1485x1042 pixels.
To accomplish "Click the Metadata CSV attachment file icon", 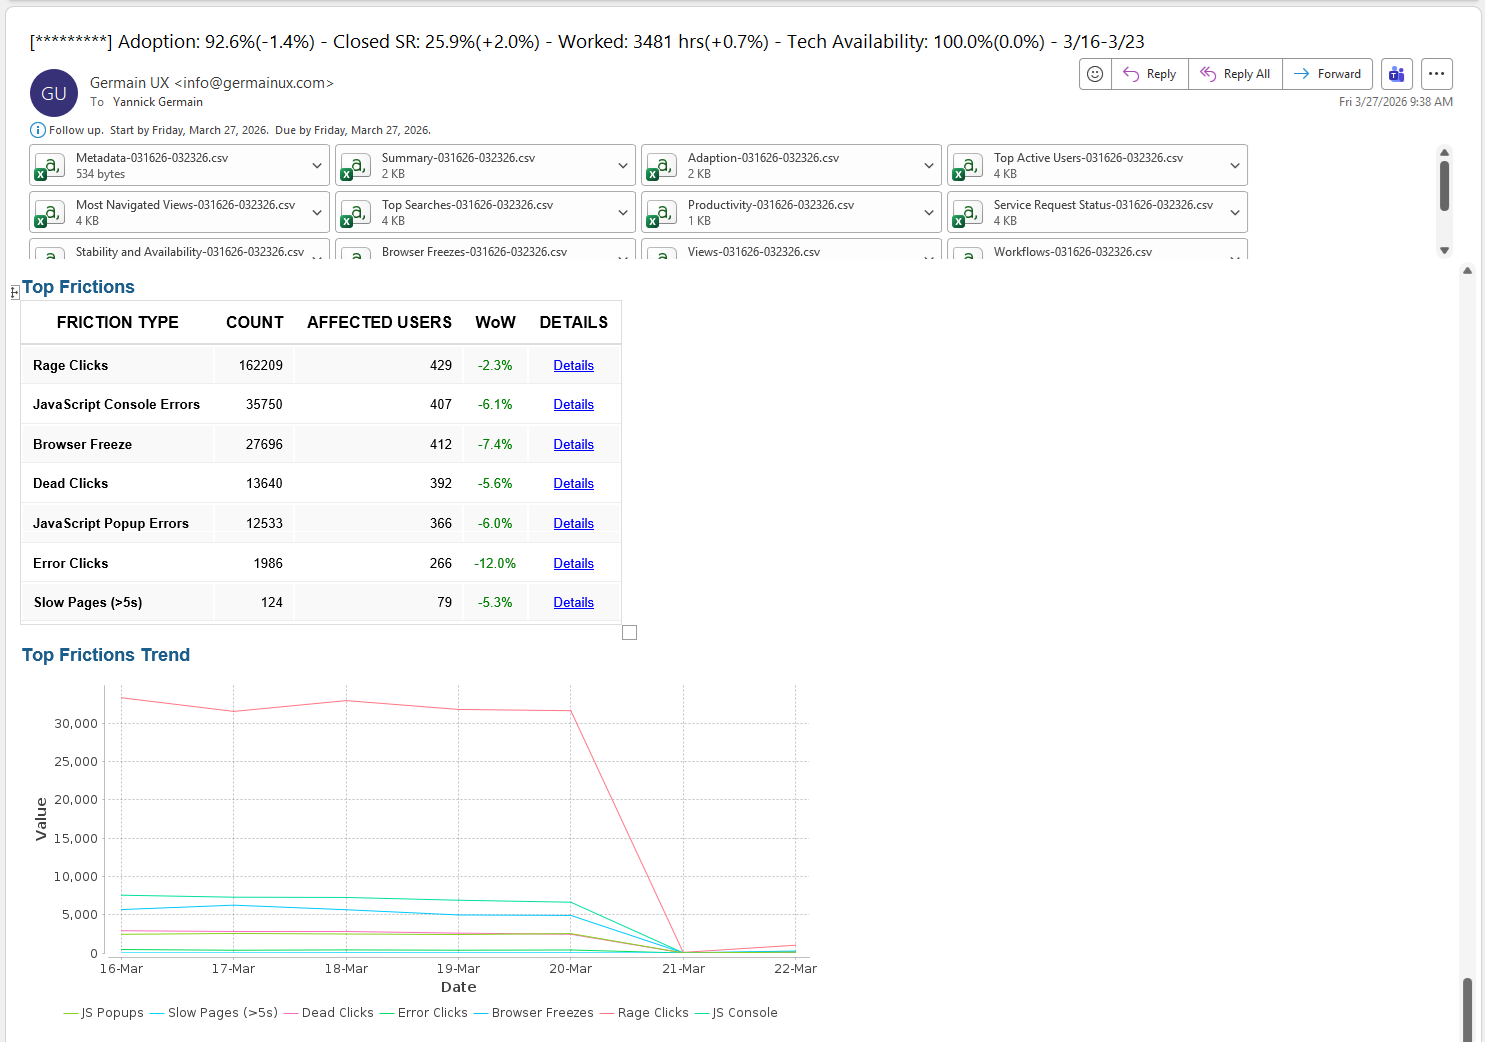I will coord(49,166).
